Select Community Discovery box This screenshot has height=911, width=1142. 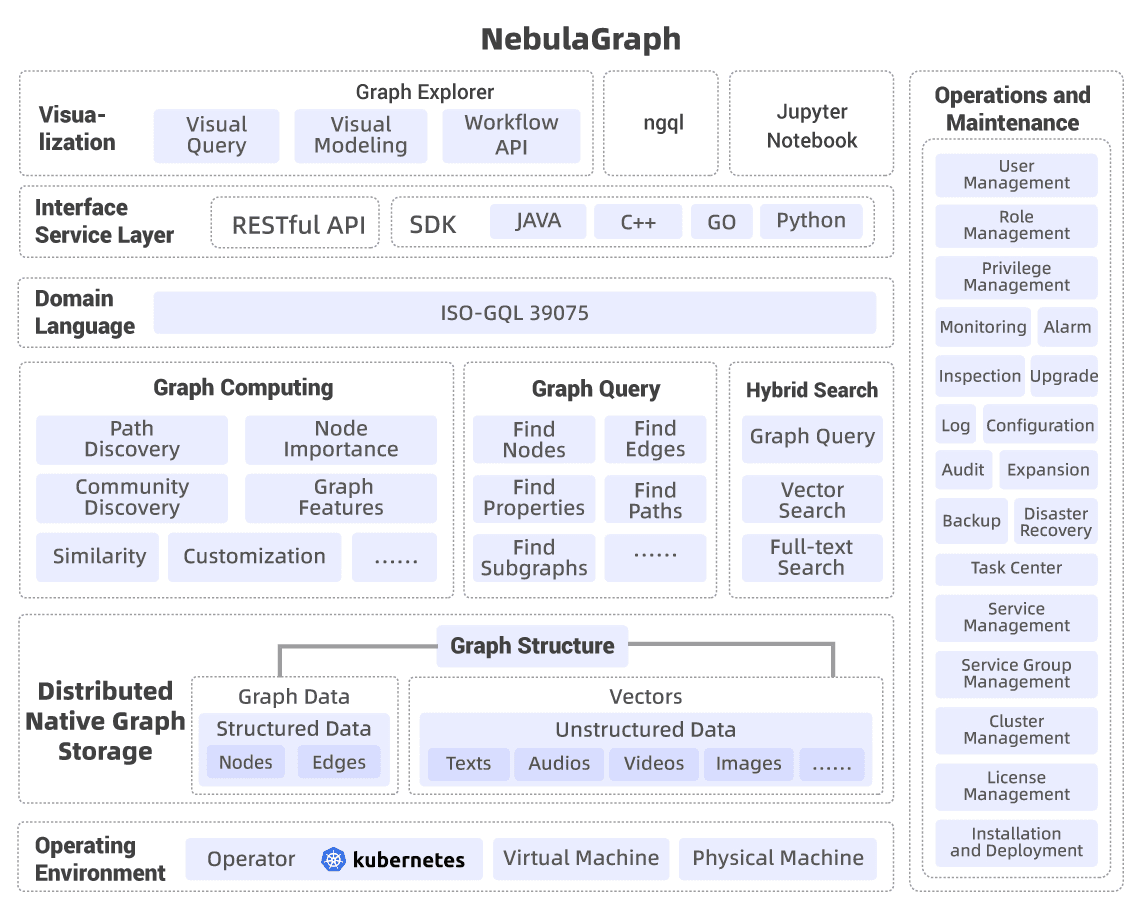coord(132,498)
